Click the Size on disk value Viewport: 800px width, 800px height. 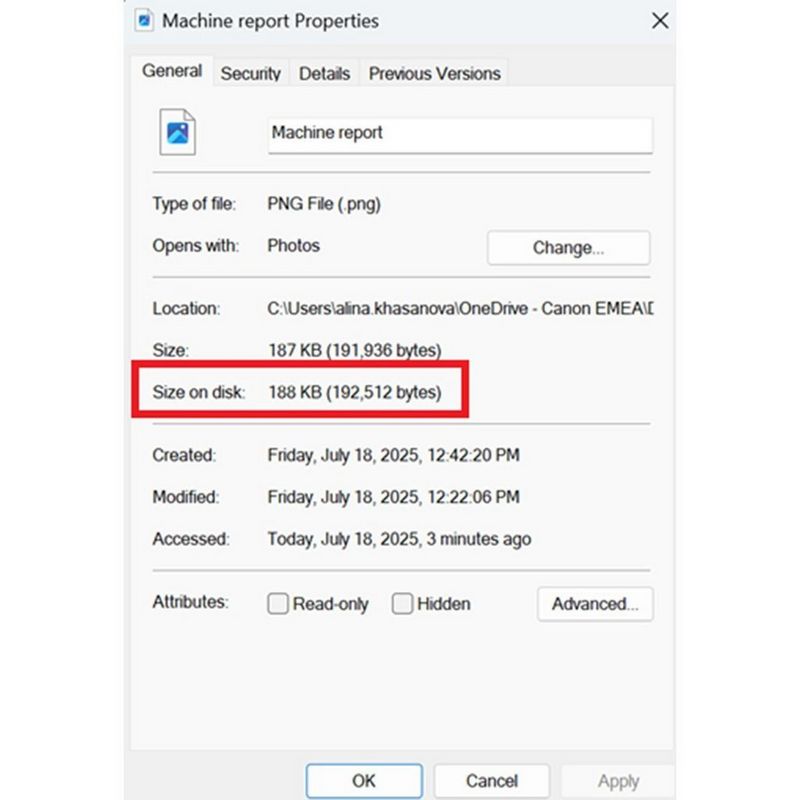point(354,392)
